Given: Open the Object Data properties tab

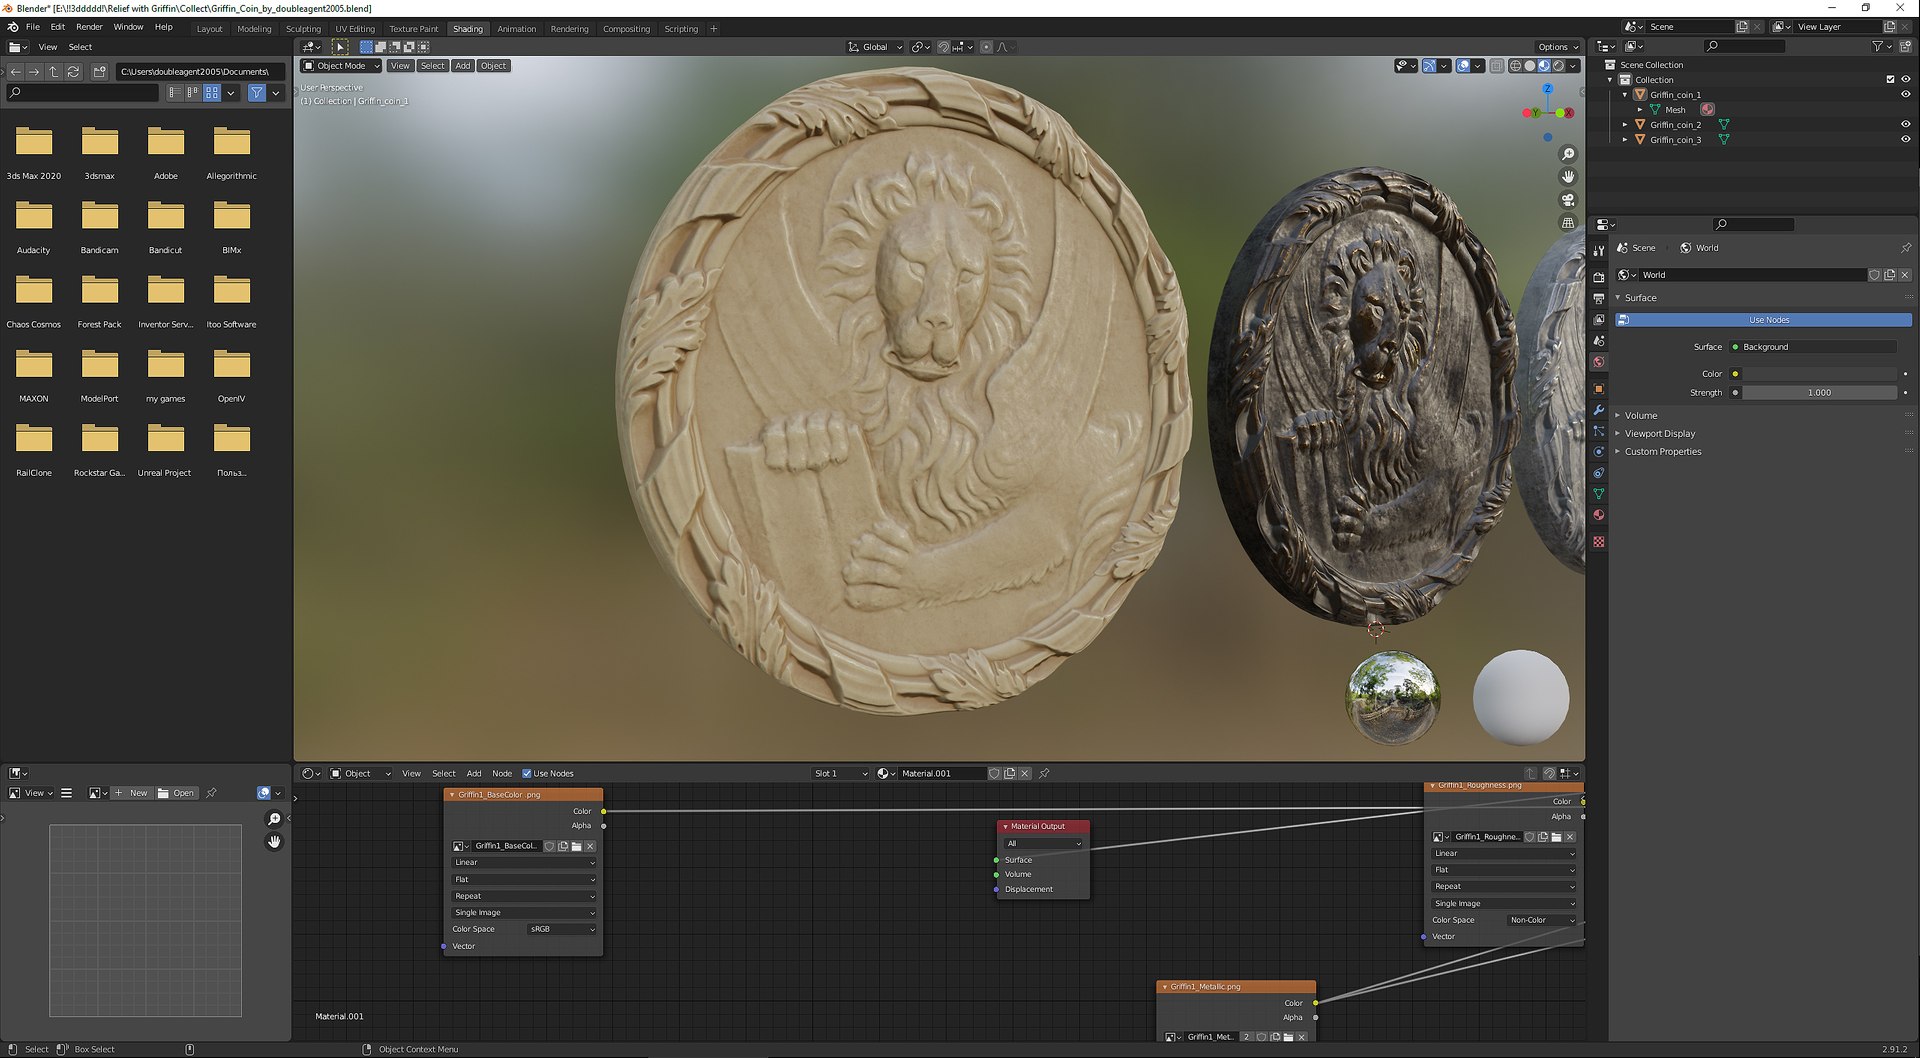Looking at the screenshot, I should 1599,494.
